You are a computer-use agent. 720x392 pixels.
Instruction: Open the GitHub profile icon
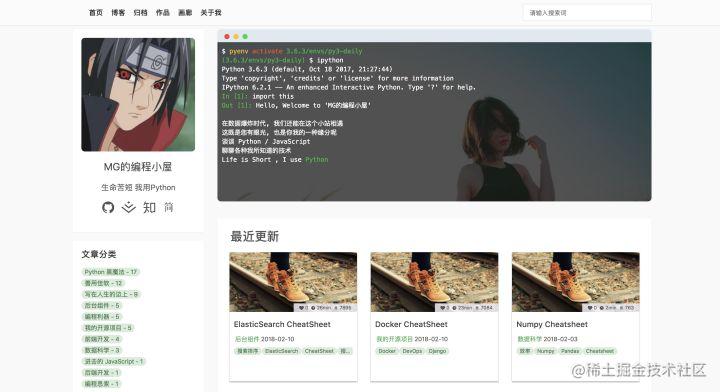(x=108, y=207)
